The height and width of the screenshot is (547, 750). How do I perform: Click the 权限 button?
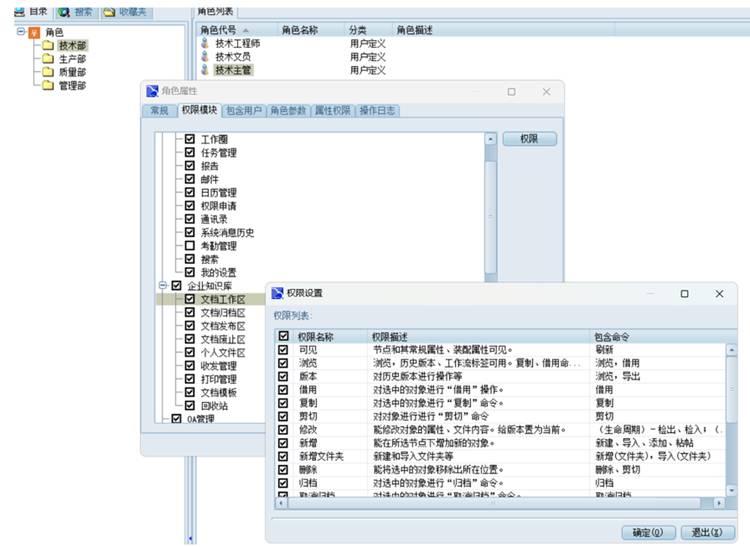529,140
